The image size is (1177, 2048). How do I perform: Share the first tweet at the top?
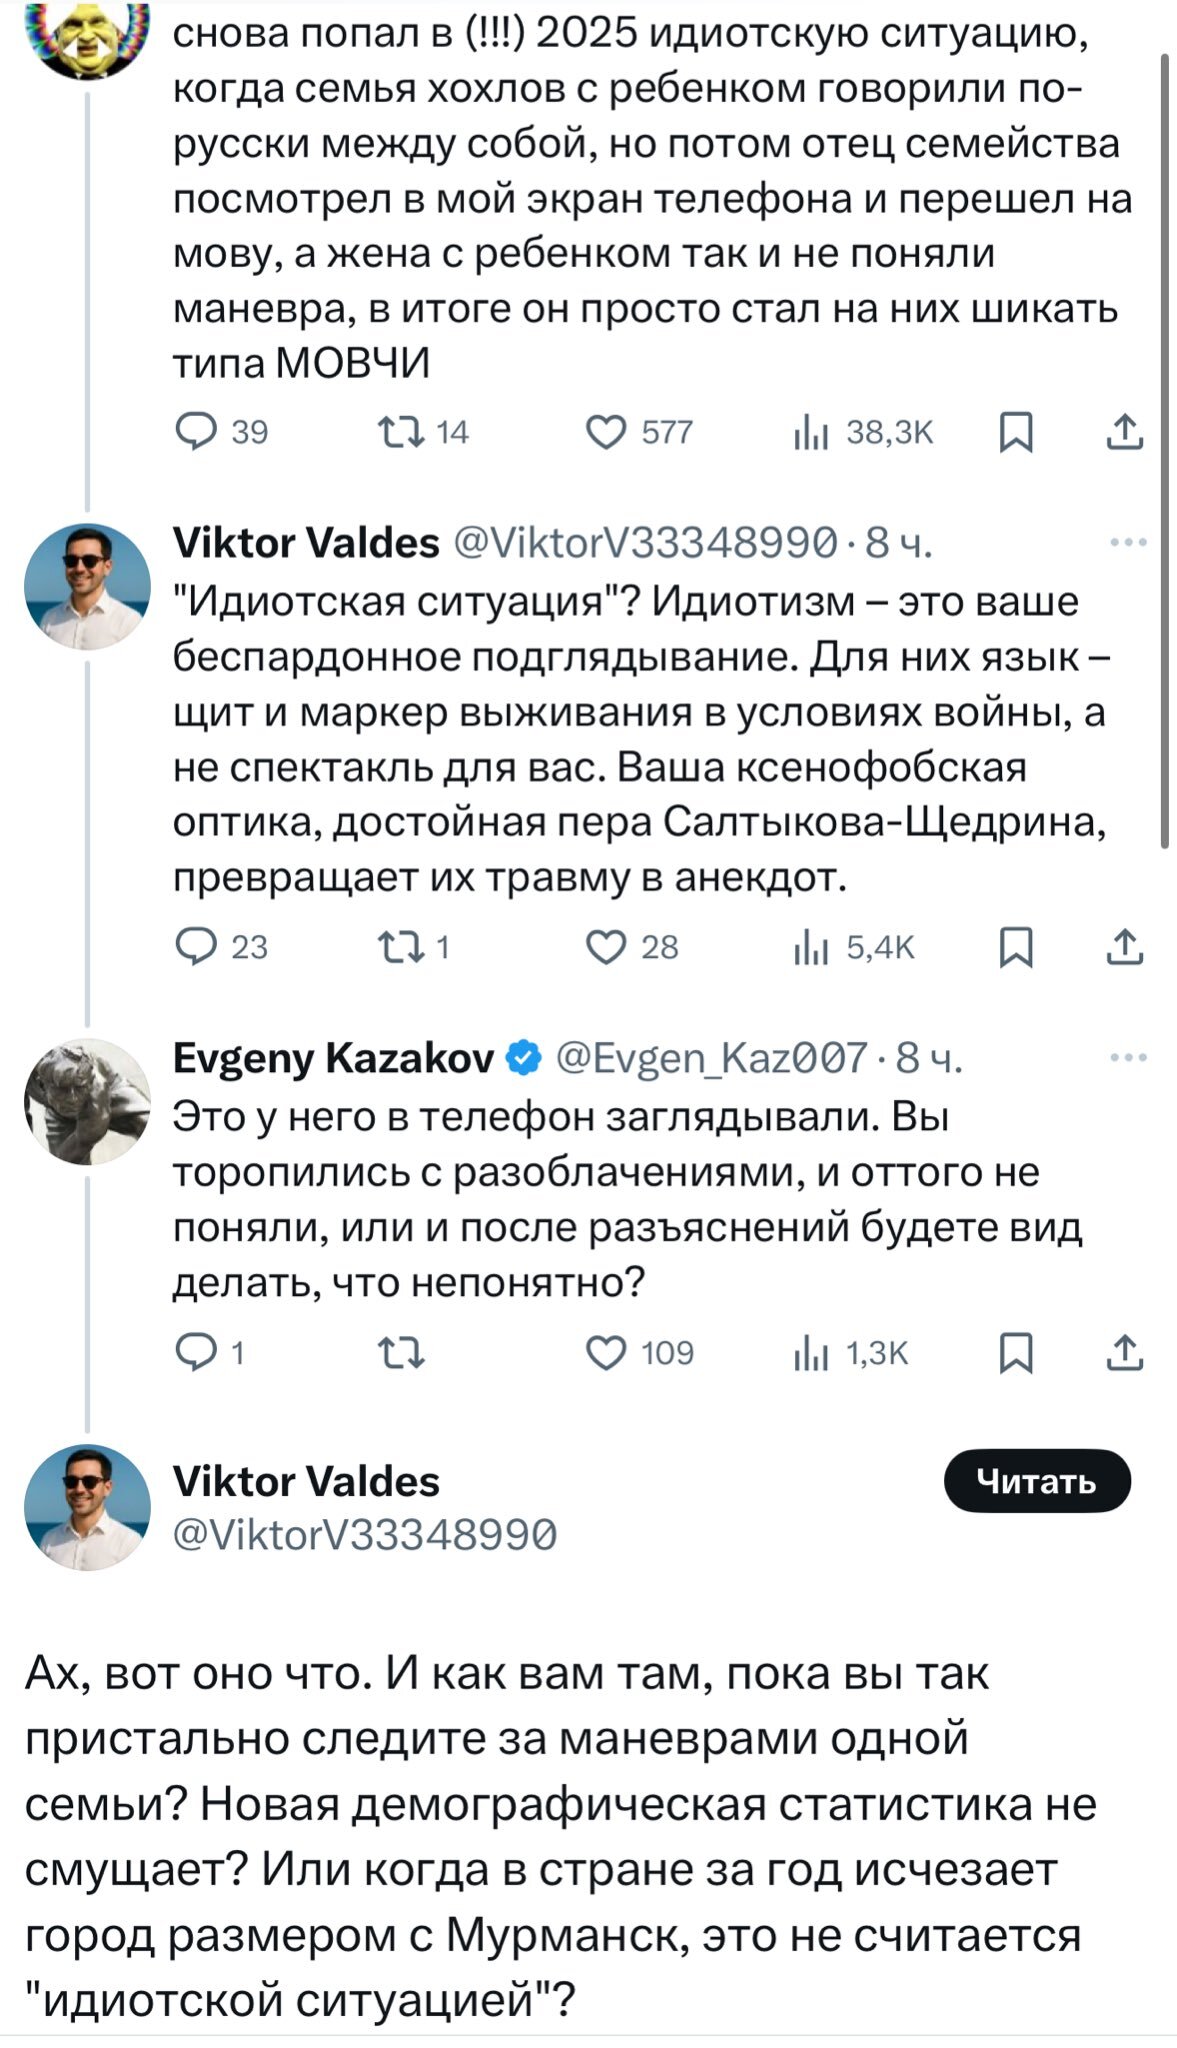pyautogui.click(x=1125, y=432)
